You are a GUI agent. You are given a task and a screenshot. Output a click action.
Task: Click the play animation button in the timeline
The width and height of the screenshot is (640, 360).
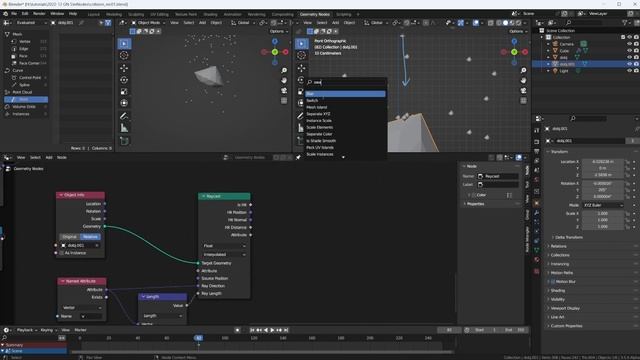click(x=272, y=330)
